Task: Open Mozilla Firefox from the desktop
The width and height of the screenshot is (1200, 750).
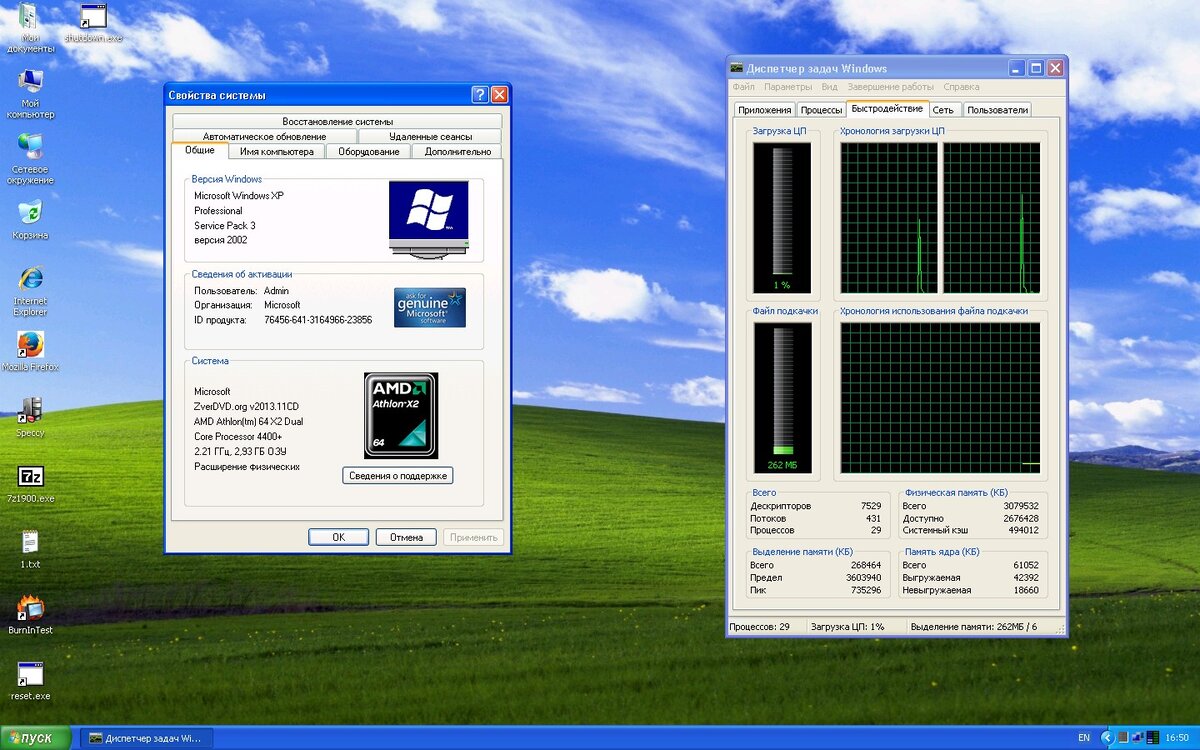Action: (x=30, y=345)
